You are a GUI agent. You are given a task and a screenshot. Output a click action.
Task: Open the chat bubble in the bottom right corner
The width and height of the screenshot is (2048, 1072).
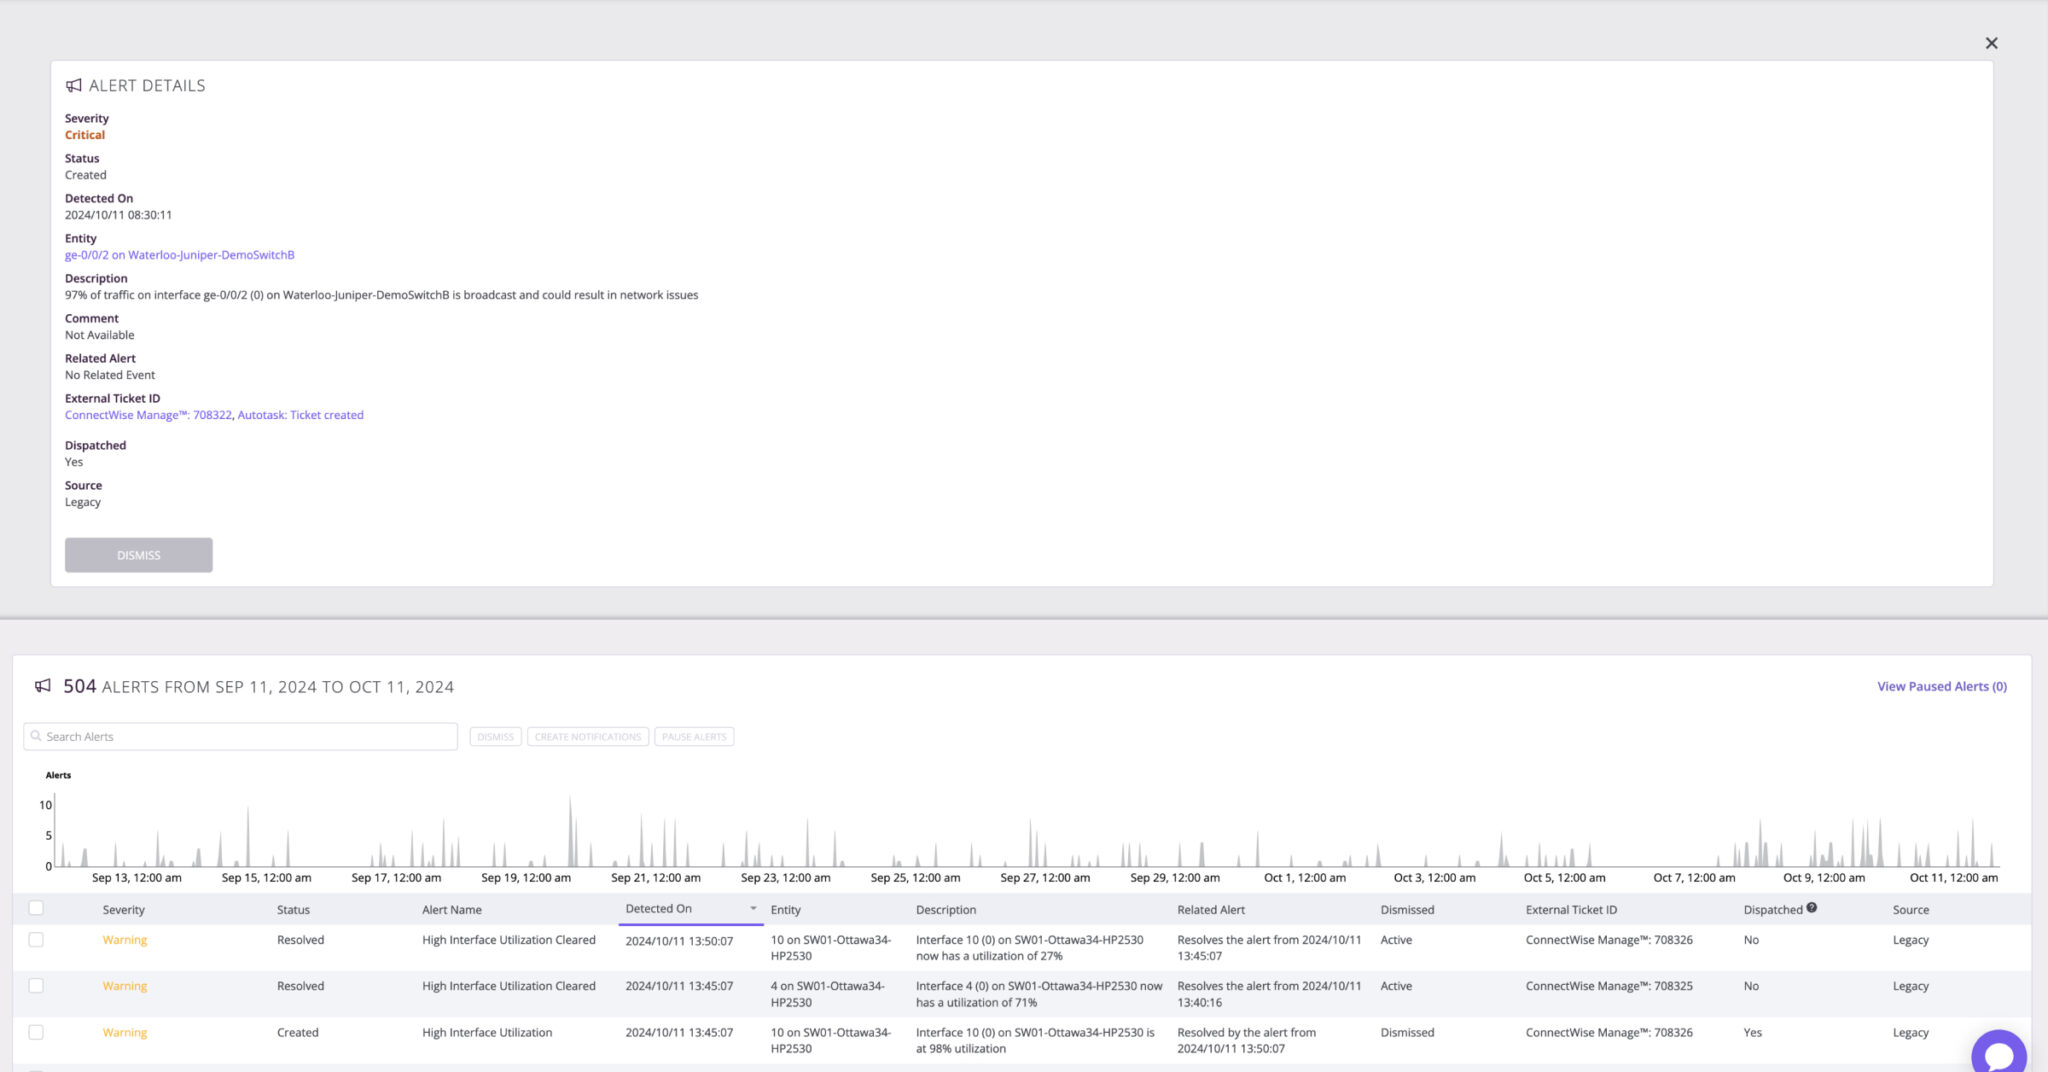(1998, 1051)
